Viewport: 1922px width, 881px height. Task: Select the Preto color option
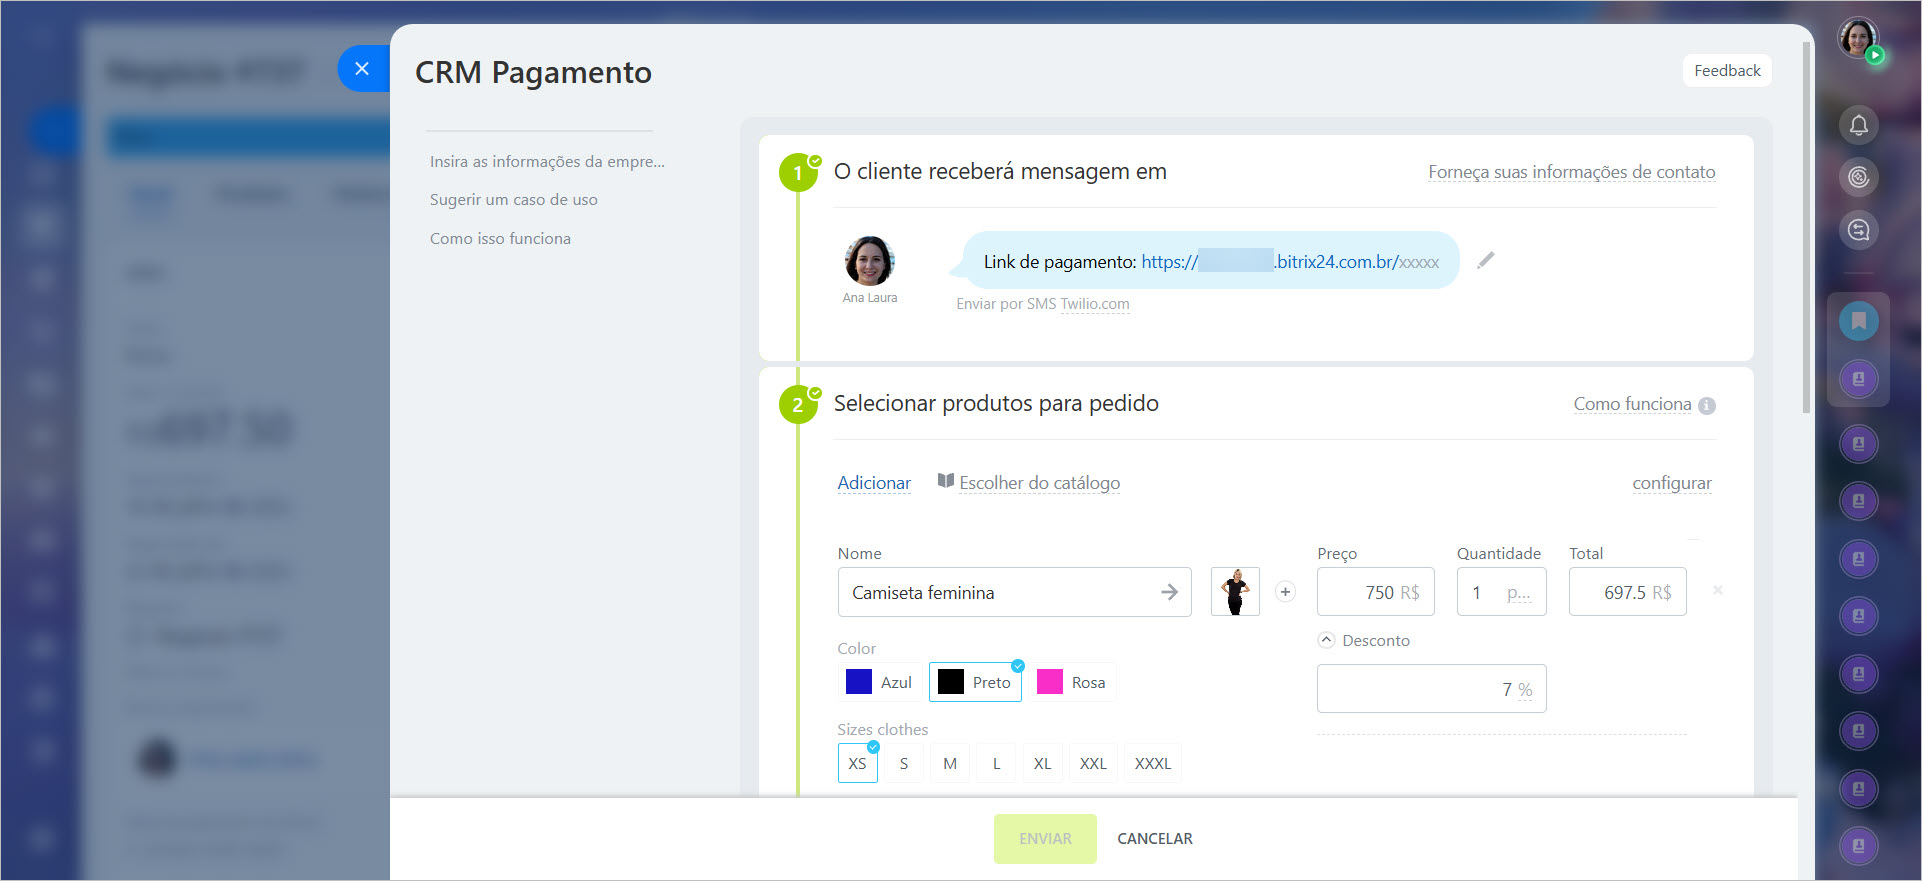click(975, 682)
